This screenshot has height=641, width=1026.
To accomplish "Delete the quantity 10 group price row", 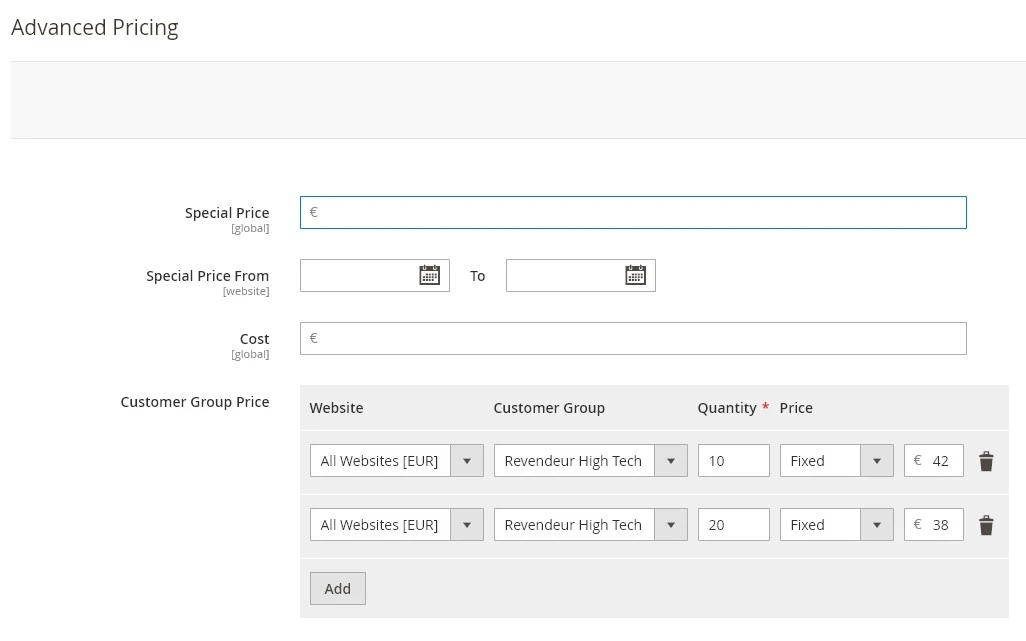I will [x=986, y=461].
